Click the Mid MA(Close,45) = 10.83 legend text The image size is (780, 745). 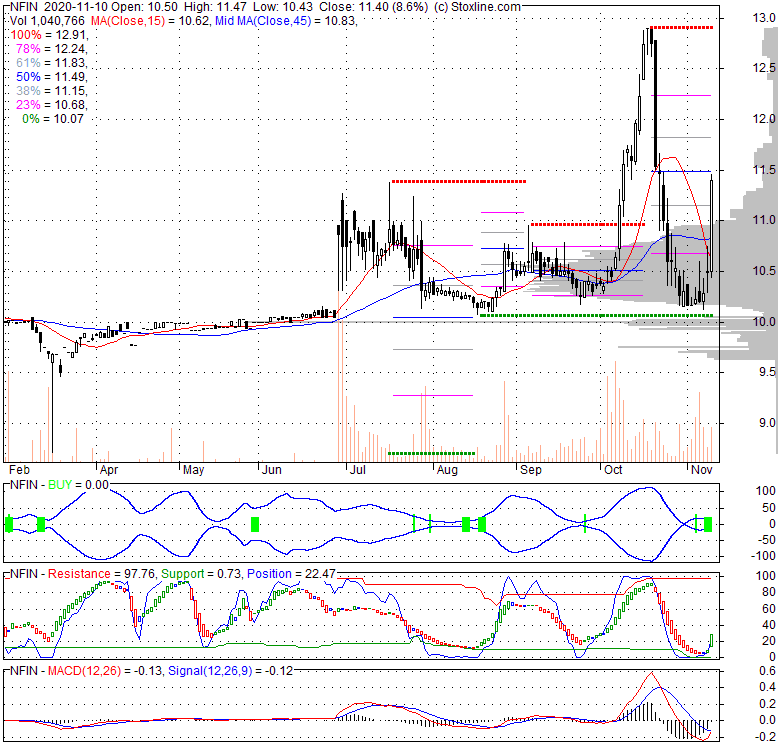point(286,21)
